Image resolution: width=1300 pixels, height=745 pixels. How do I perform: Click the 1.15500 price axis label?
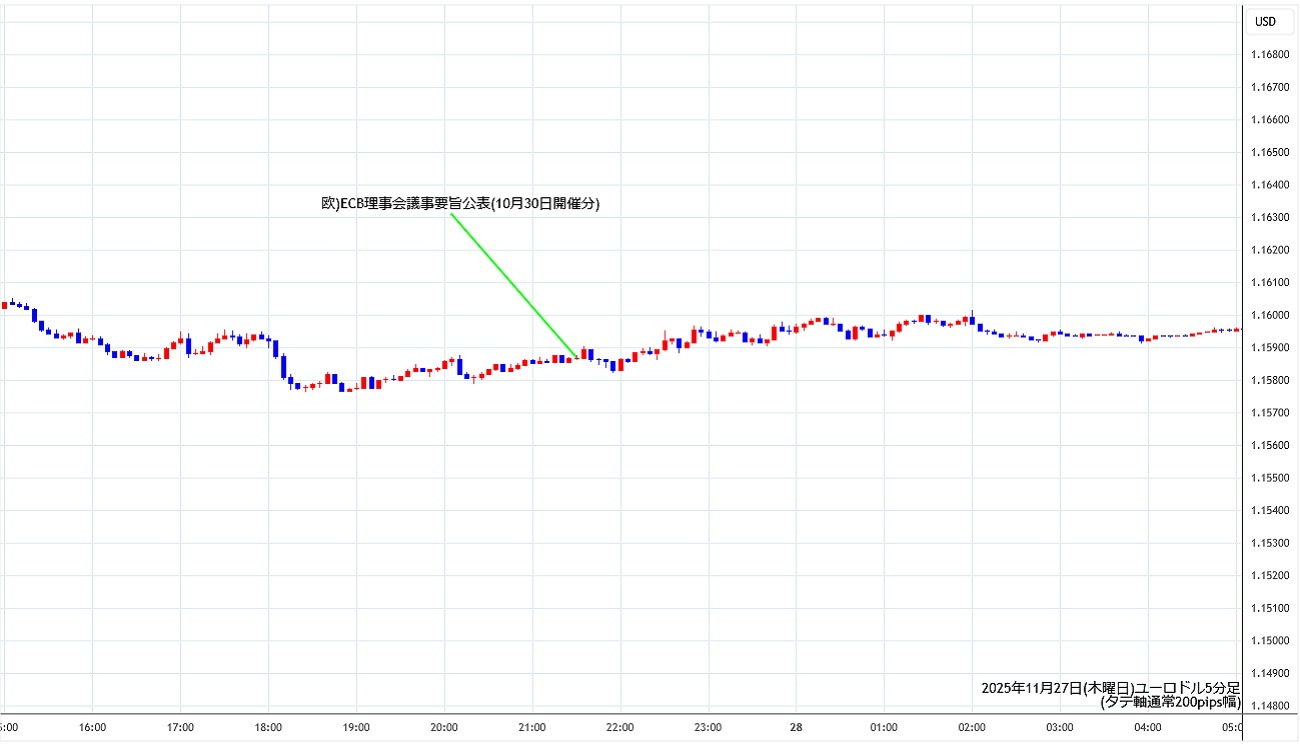pyautogui.click(x=1269, y=478)
